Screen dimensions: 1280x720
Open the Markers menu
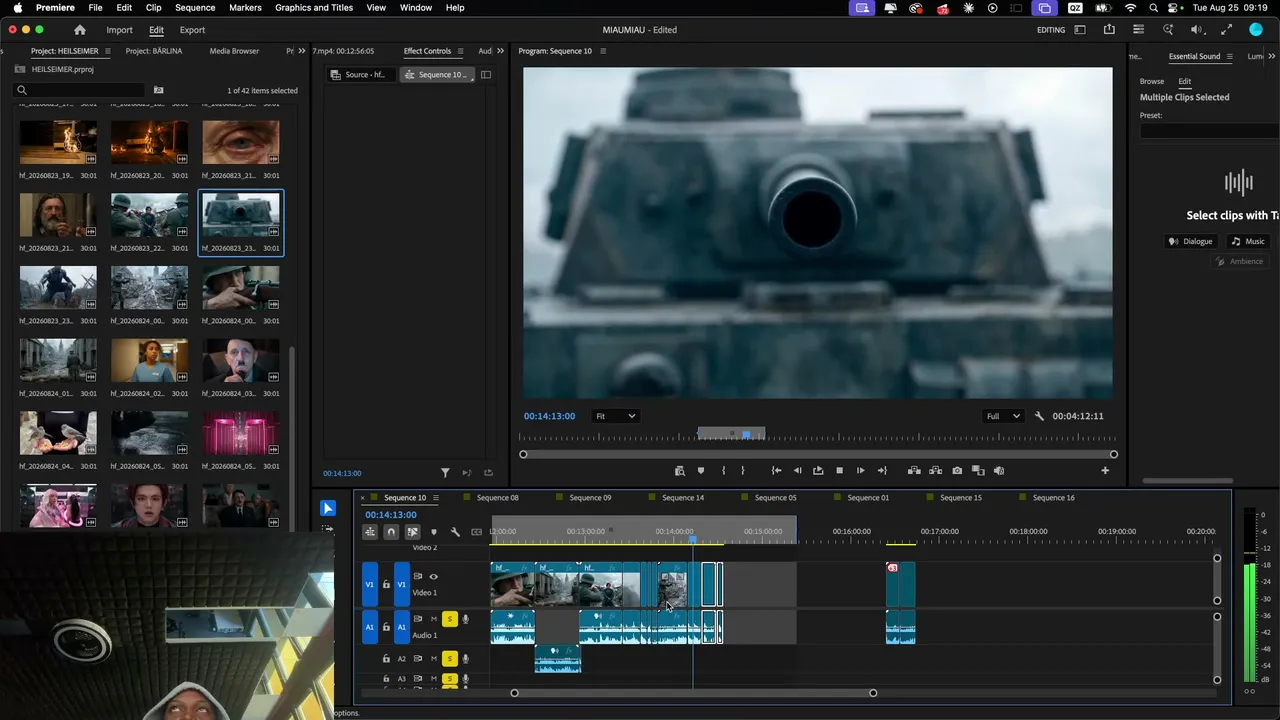pos(245,8)
